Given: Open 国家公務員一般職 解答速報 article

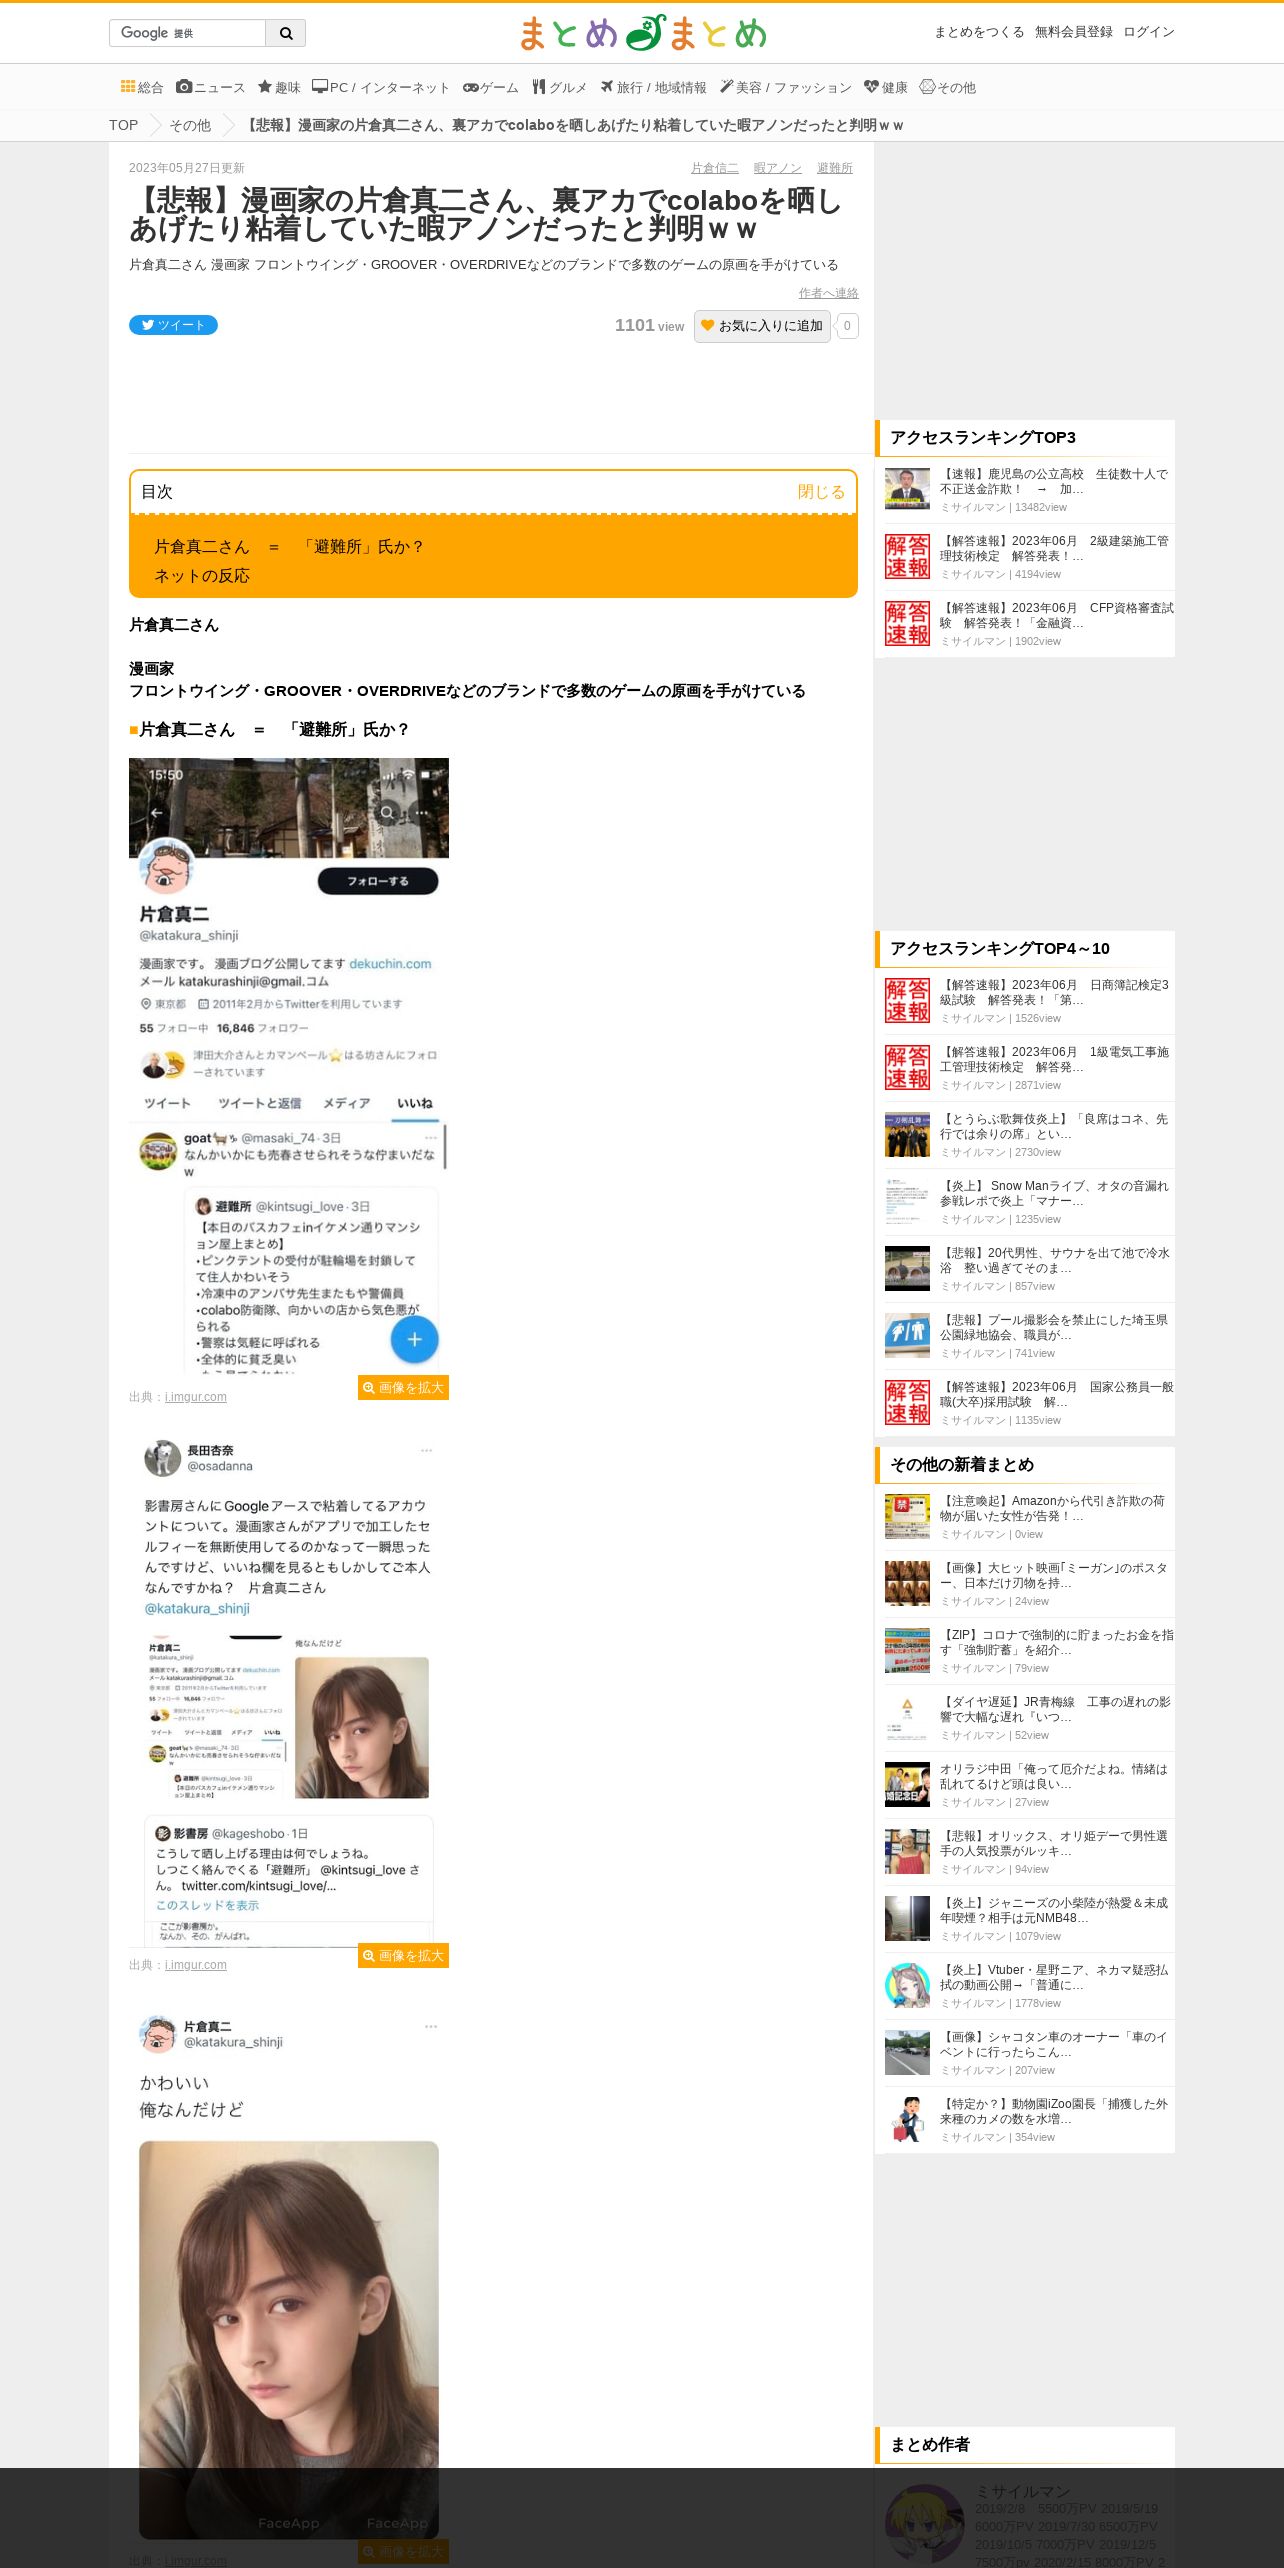Looking at the screenshot, I should [1056, 1394].
